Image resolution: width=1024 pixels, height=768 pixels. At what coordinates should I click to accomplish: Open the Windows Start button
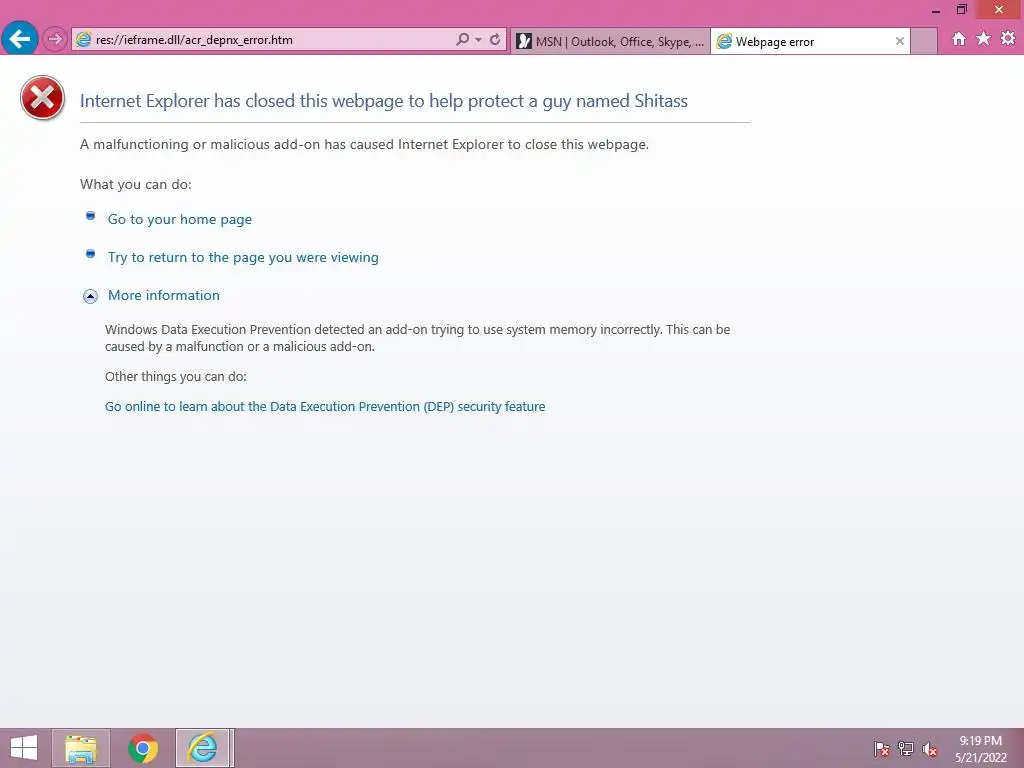[x=24, y=748]
